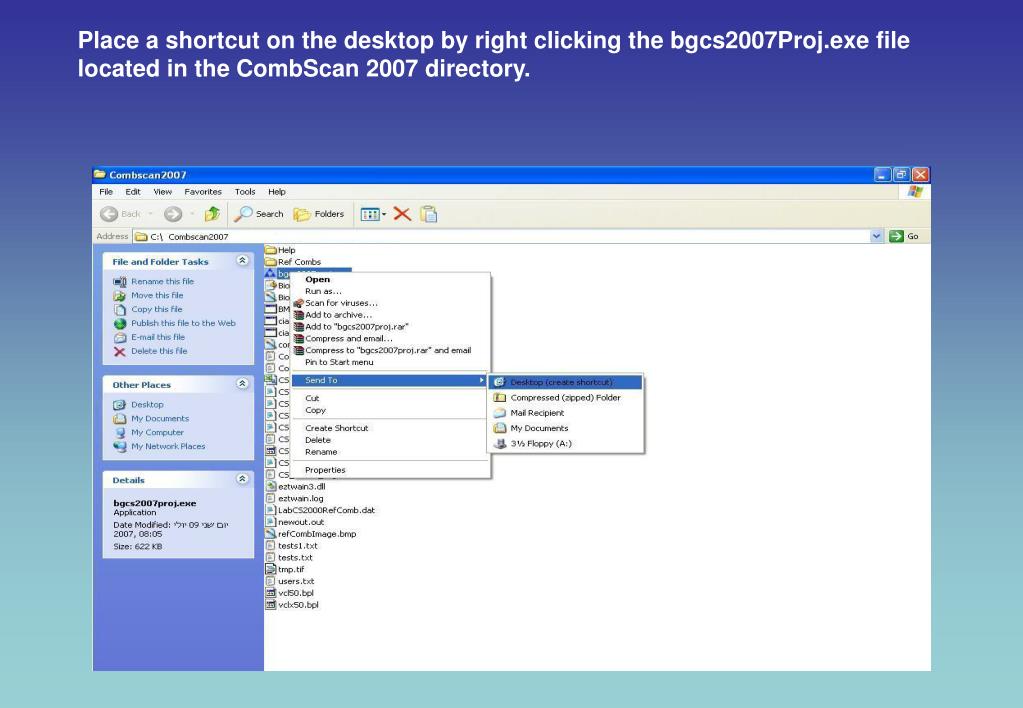Click the Go button
Viewport: 1023px width, 708px height.
[x=904, y=236]
